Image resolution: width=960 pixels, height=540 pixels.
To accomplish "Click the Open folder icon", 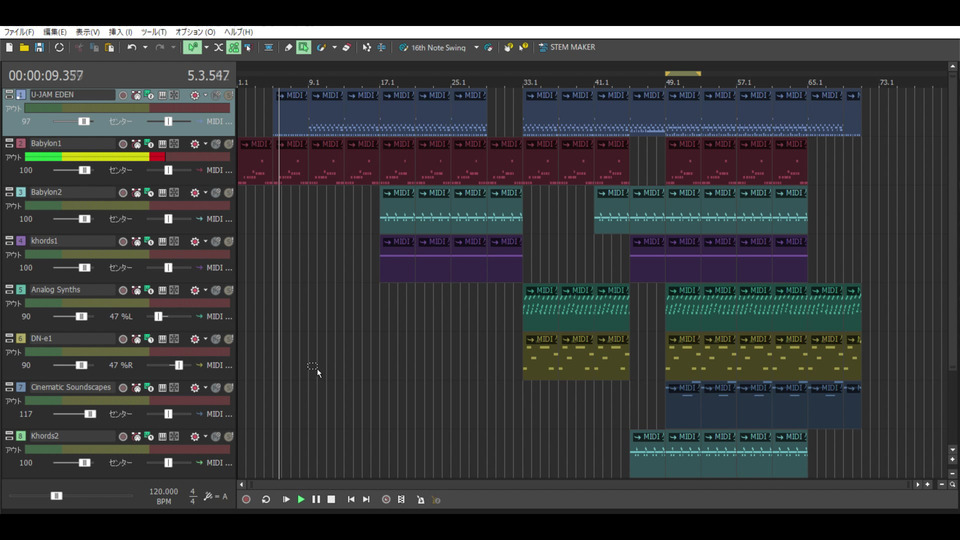I will click(24, 47).
